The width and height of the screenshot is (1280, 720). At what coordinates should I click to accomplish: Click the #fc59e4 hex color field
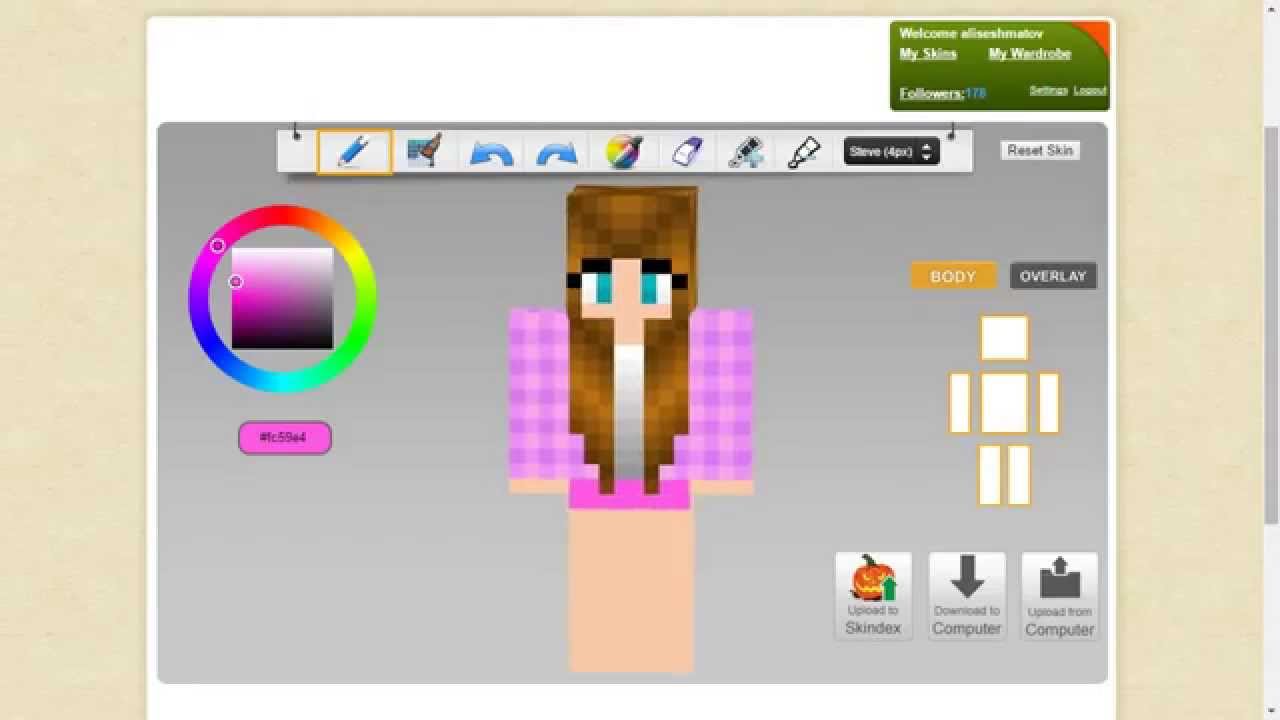pyautogui.click(x=285, y=438)
